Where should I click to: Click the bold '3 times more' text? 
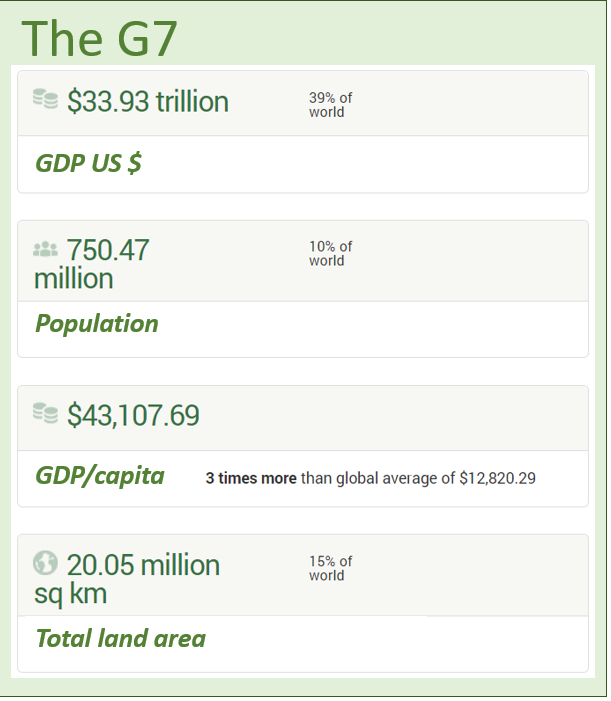click(x=251, y=478)
